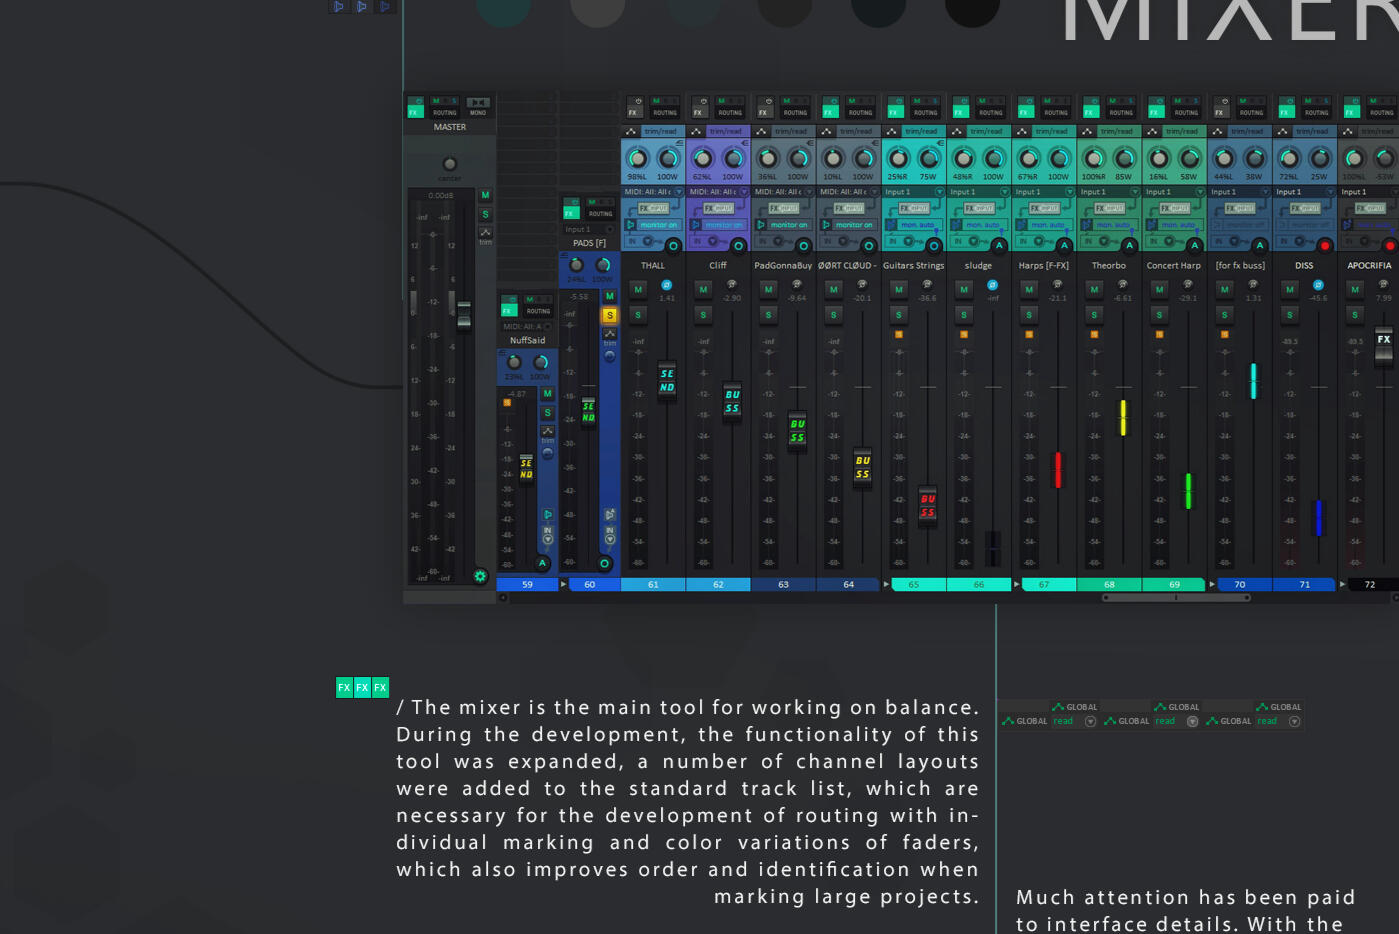The height and width of the screenshot is (934, 1399).
Task: Select the trim envelope icon on NuffSaid
Action: 548,430
